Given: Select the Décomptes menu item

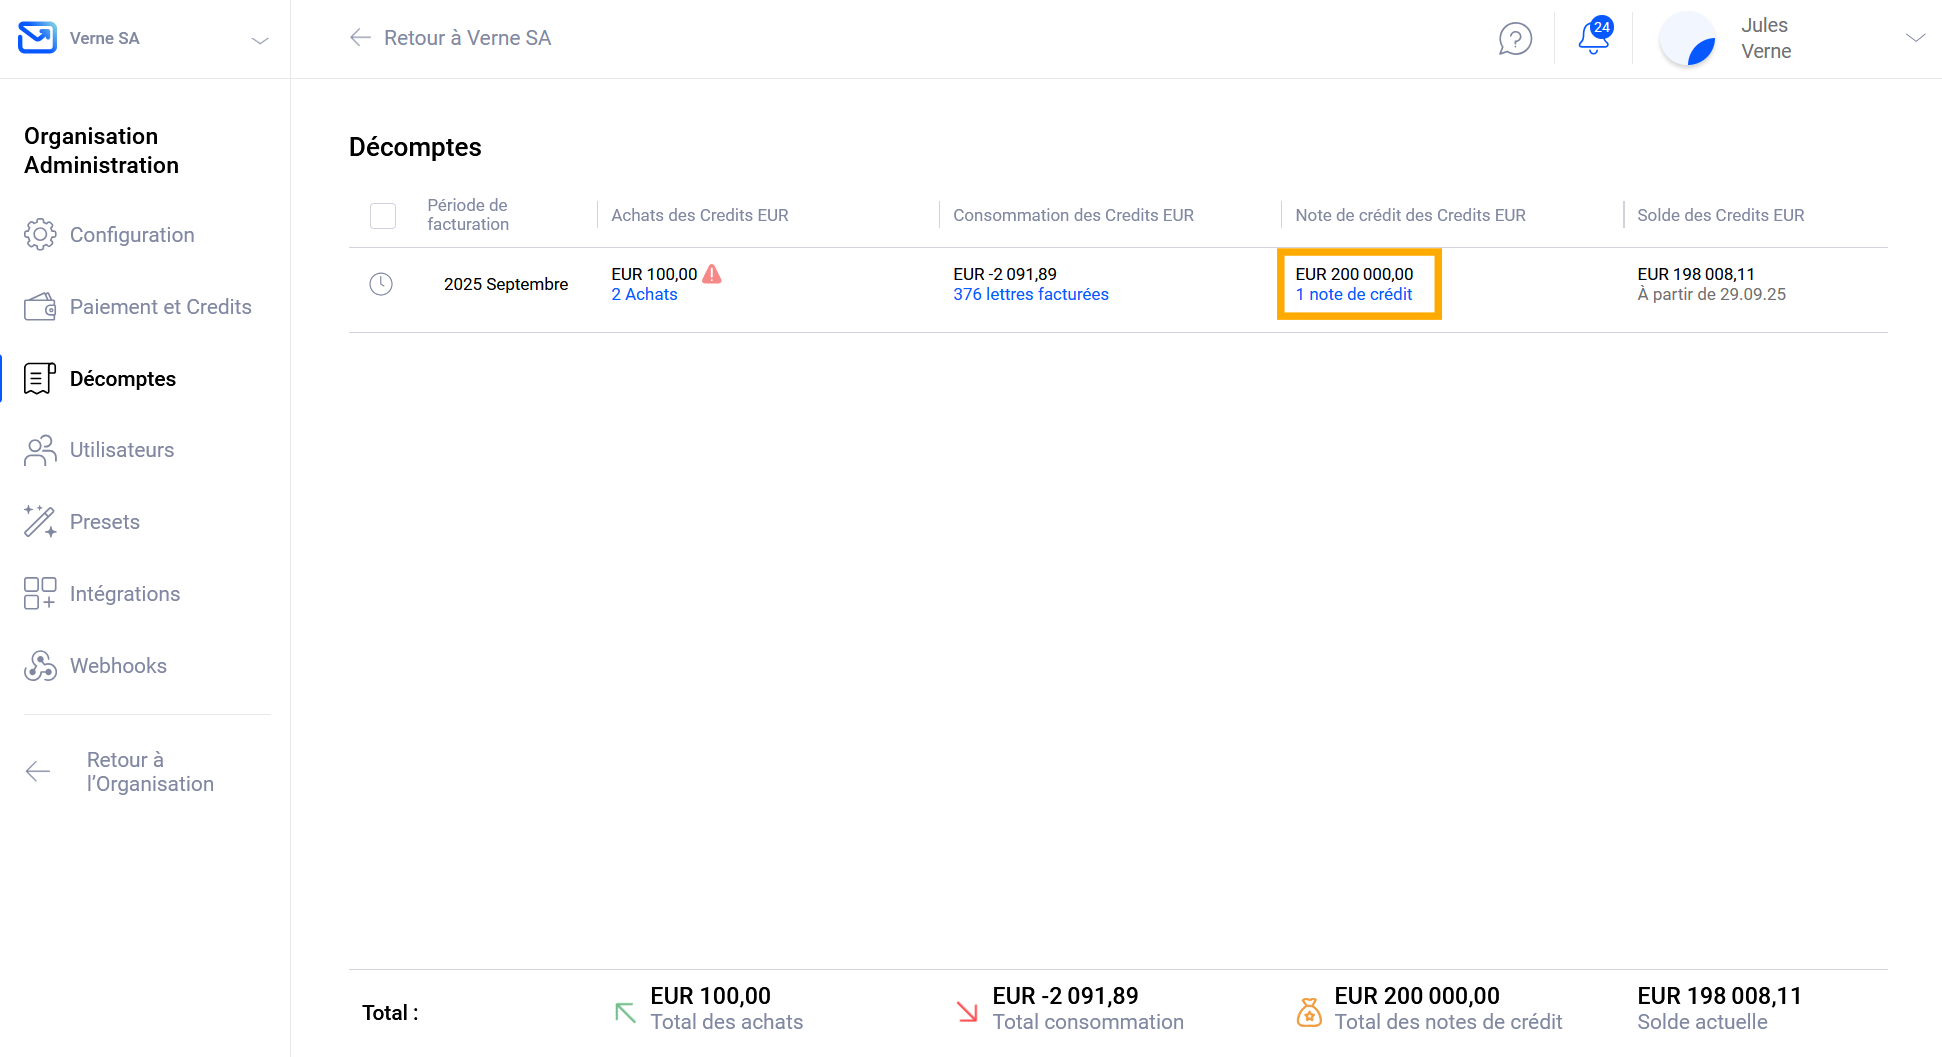Looking at the screenshot, I should point(123,379).
